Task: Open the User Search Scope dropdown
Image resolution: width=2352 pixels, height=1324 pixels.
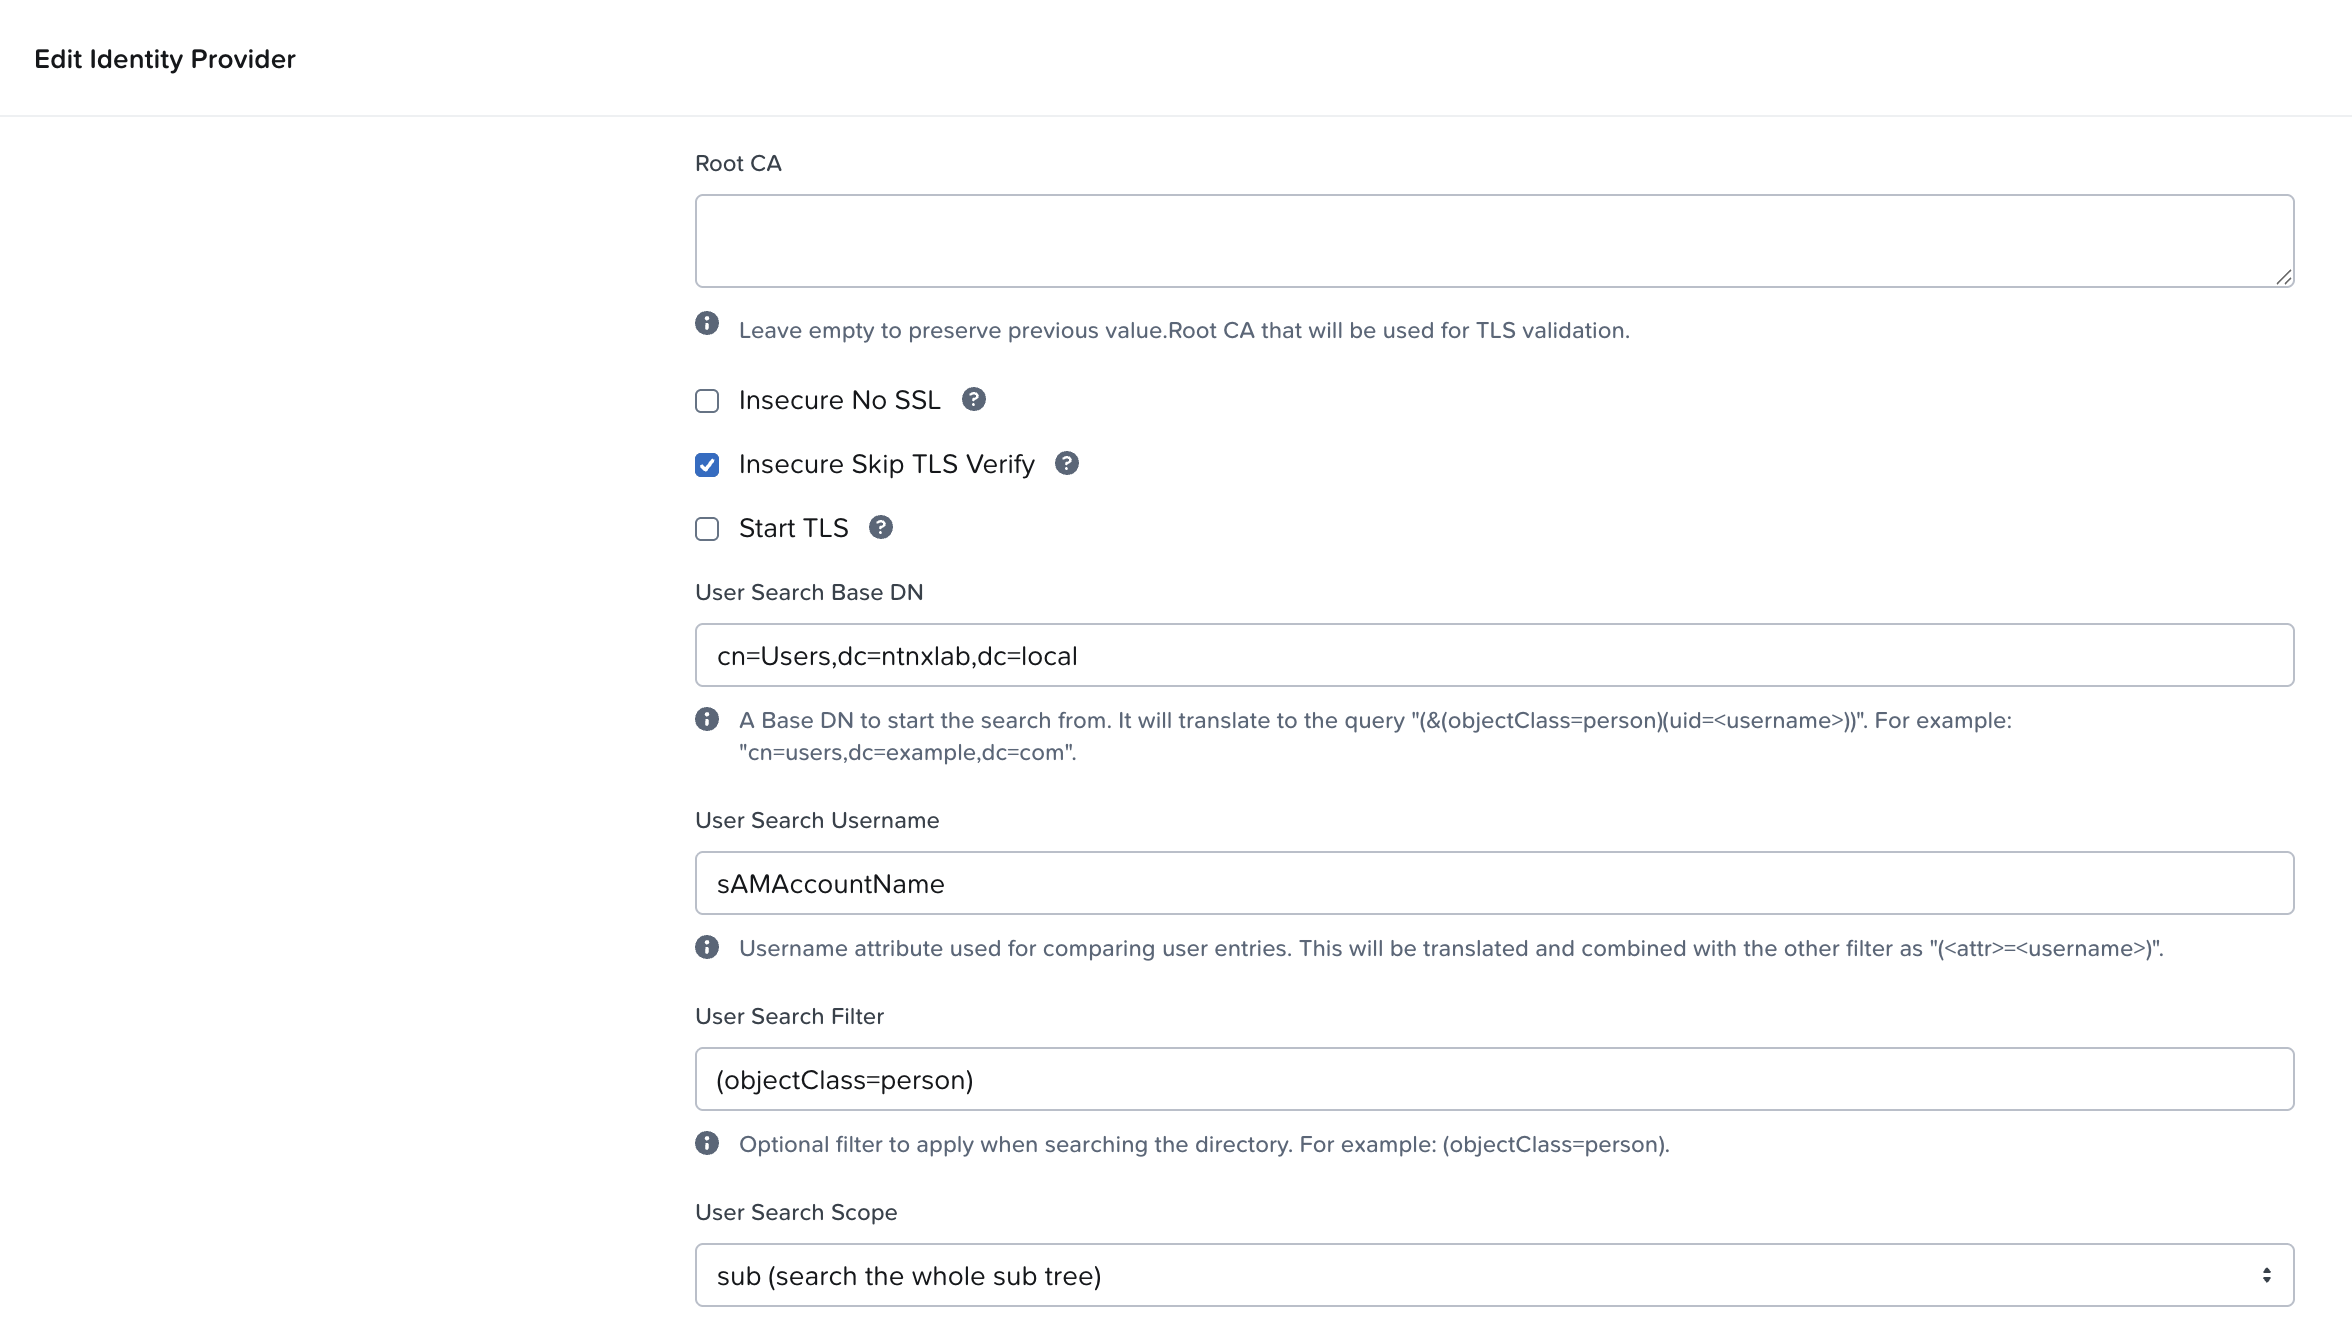Action: pyautogui.click(x=1494, y=1276)
